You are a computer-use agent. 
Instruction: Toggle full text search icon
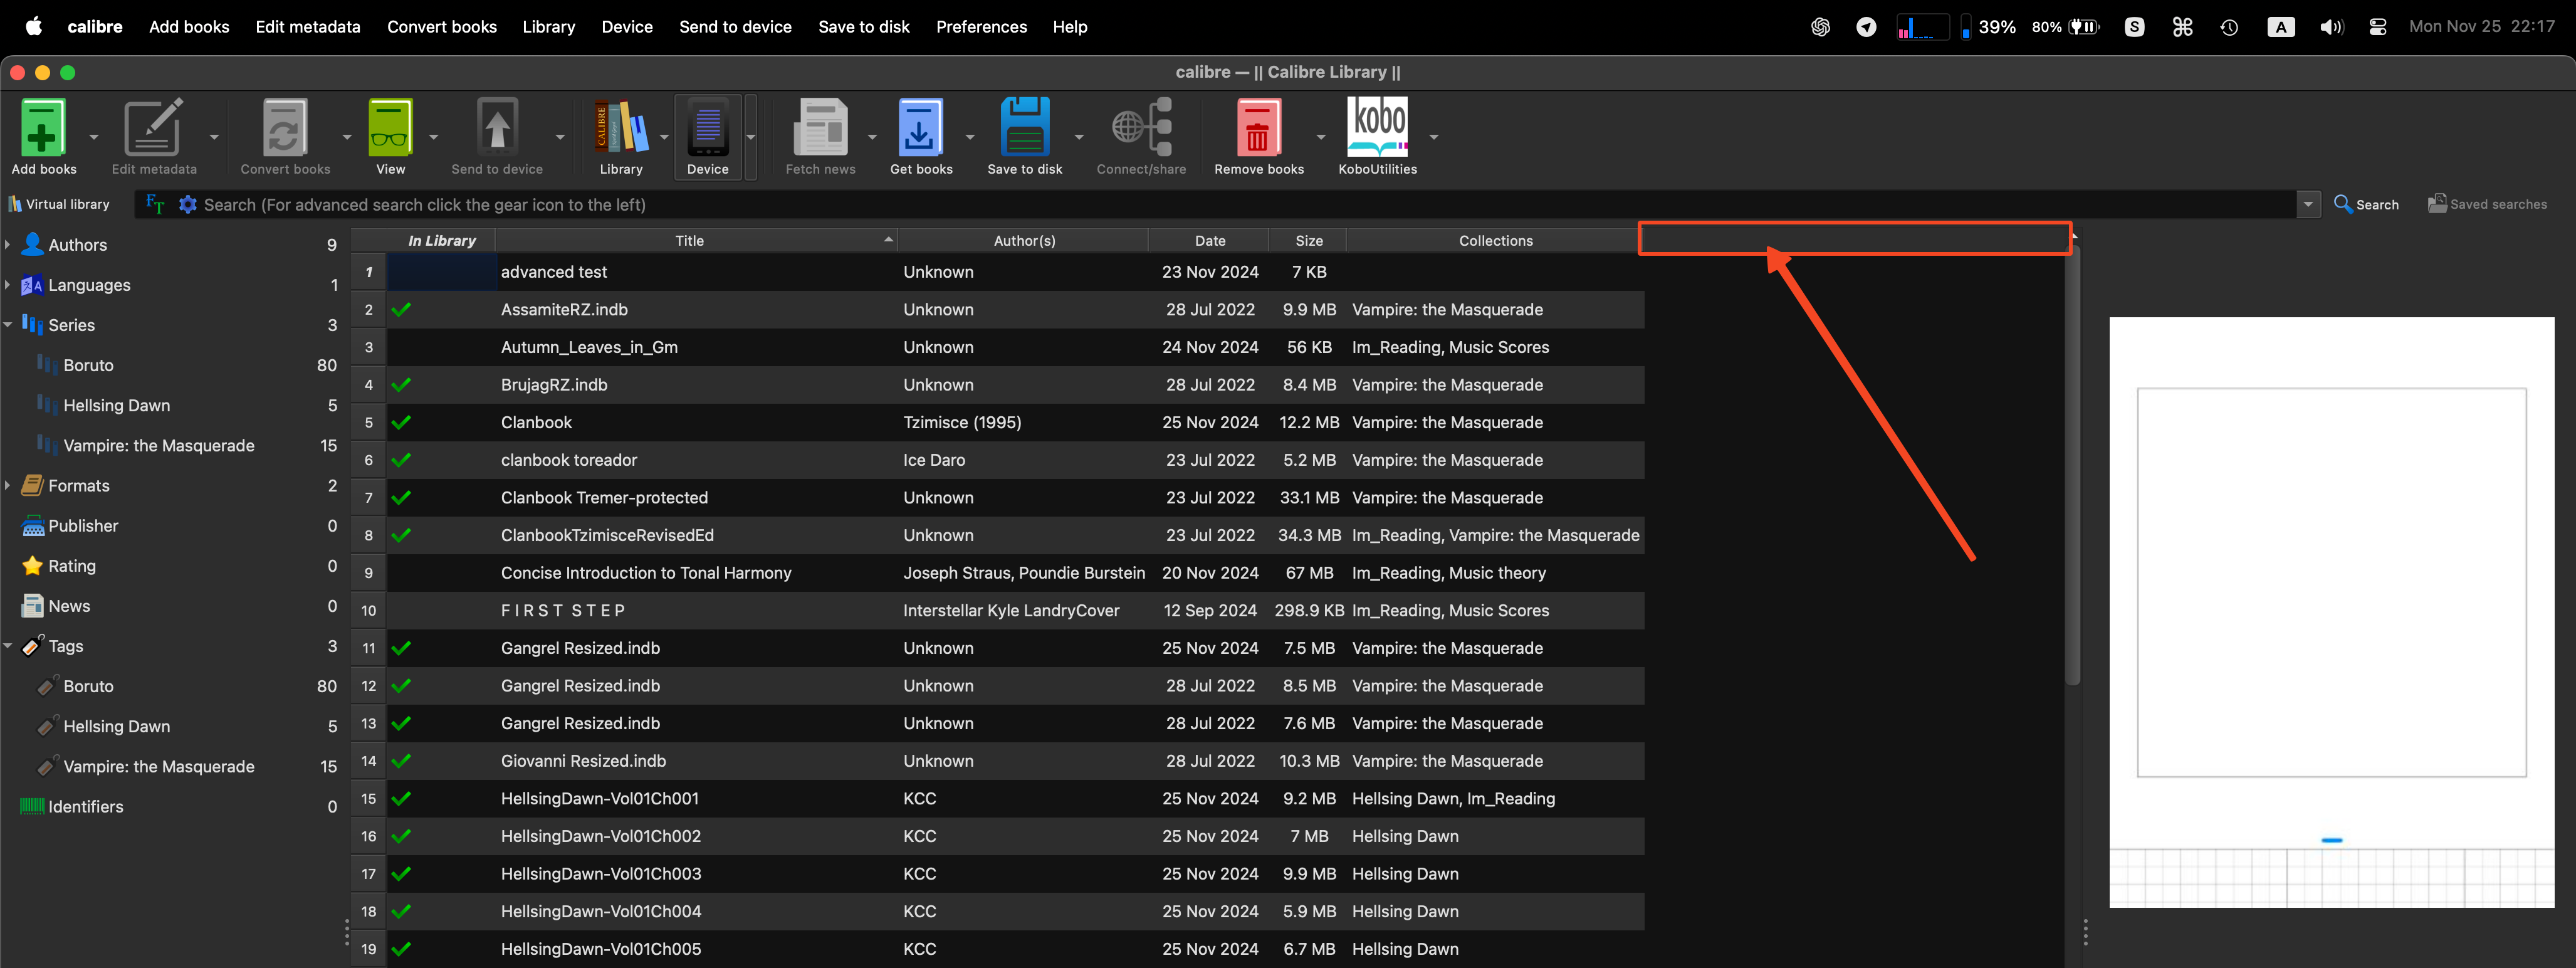tap(155, 205)
